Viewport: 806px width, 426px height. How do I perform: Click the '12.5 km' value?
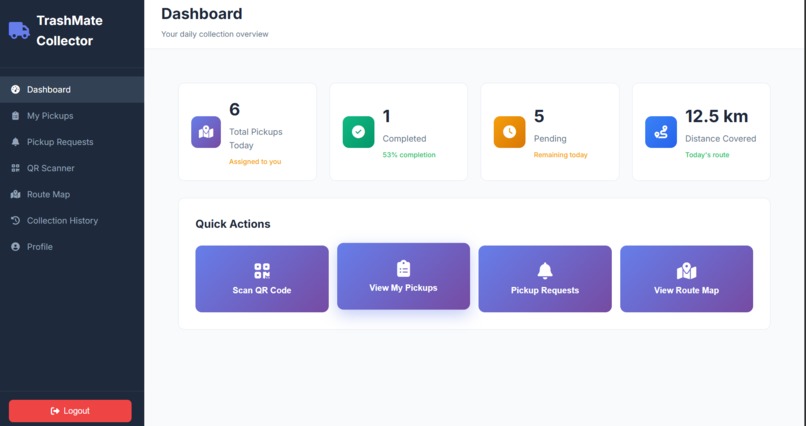click(717, 117)
